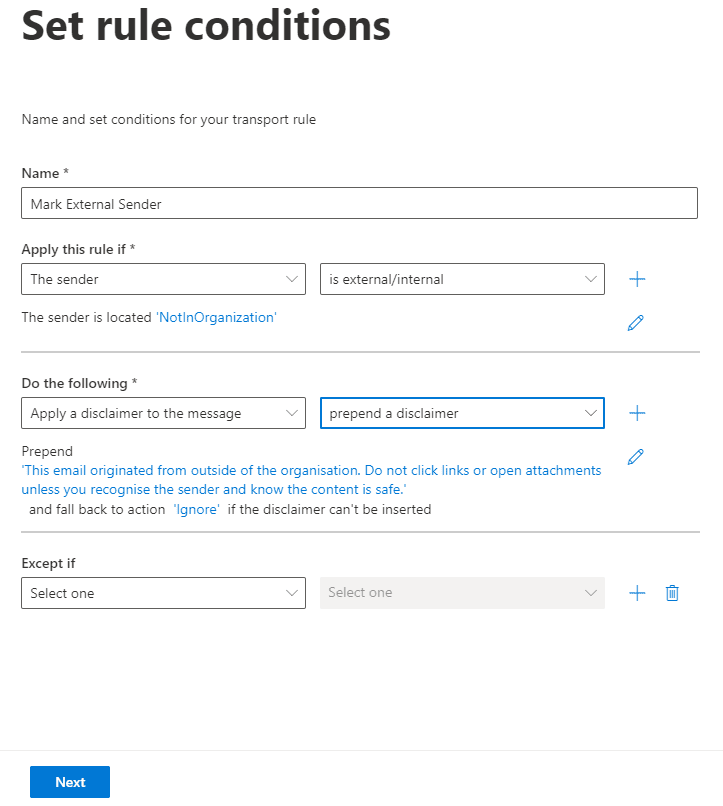Click the chevron on the Except if 'Select one' box
Image resolution: width=723 pixels, height=806 pixels.
293,593
